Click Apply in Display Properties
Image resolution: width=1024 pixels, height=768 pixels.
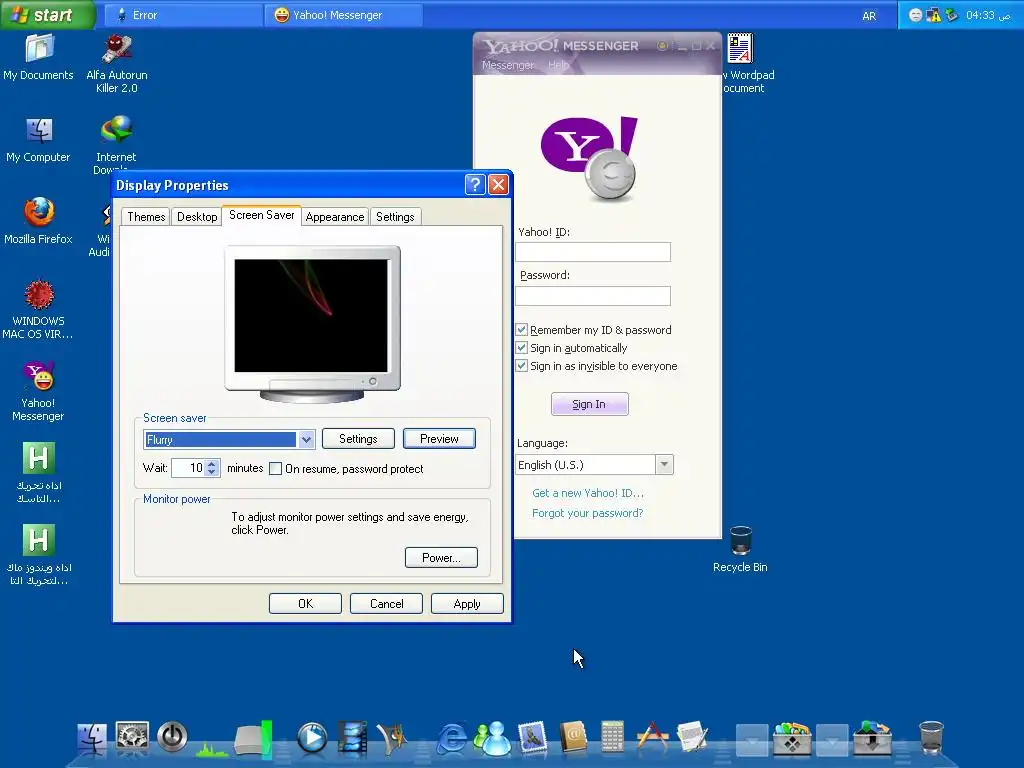pos(467,603)
